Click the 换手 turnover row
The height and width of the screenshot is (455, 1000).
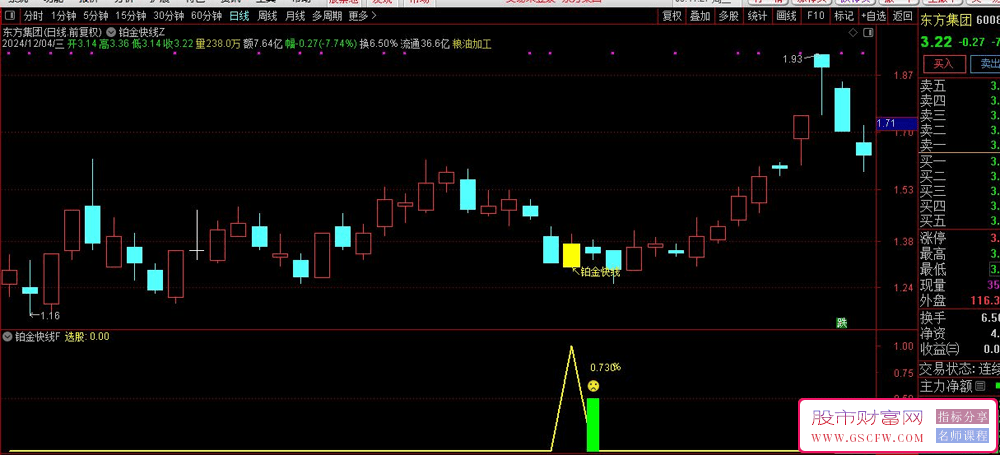(x=959, y=318)
